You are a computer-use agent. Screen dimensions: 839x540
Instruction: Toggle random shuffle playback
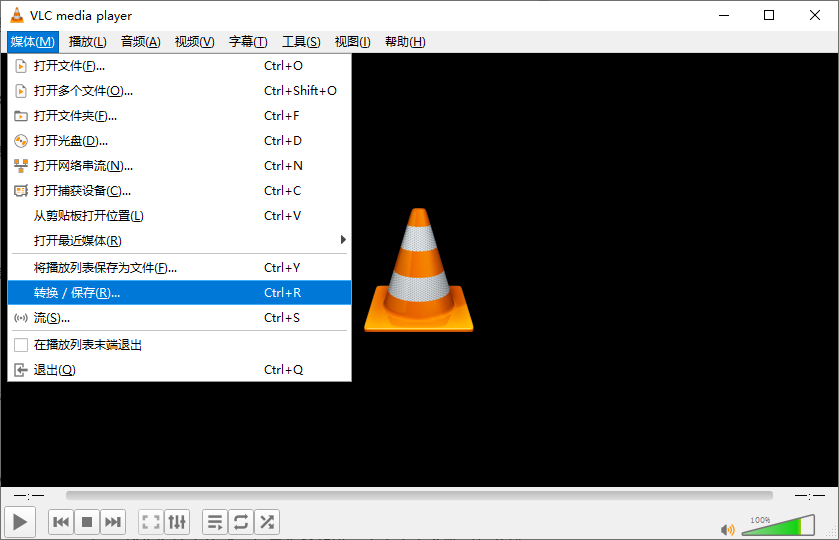pos(267,522)
